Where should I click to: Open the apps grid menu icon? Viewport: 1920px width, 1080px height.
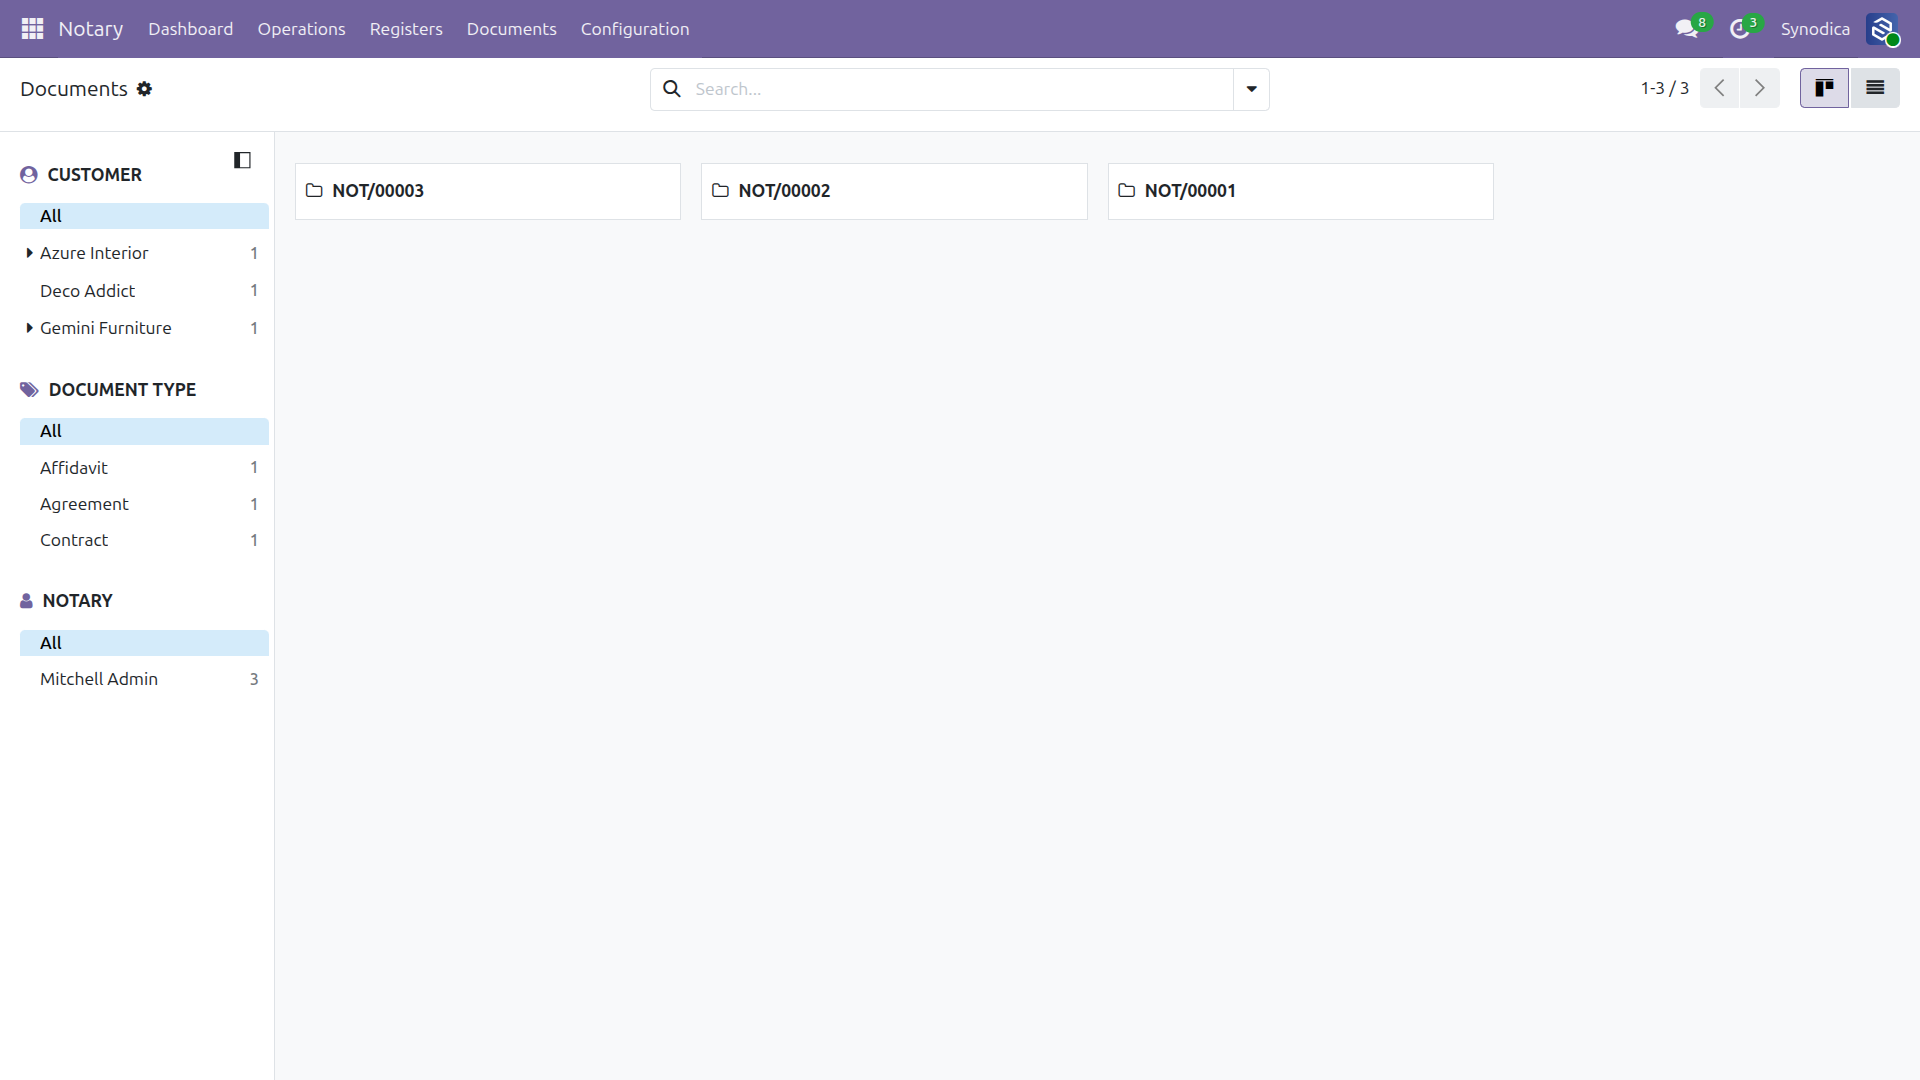click(x=32, y=29)
